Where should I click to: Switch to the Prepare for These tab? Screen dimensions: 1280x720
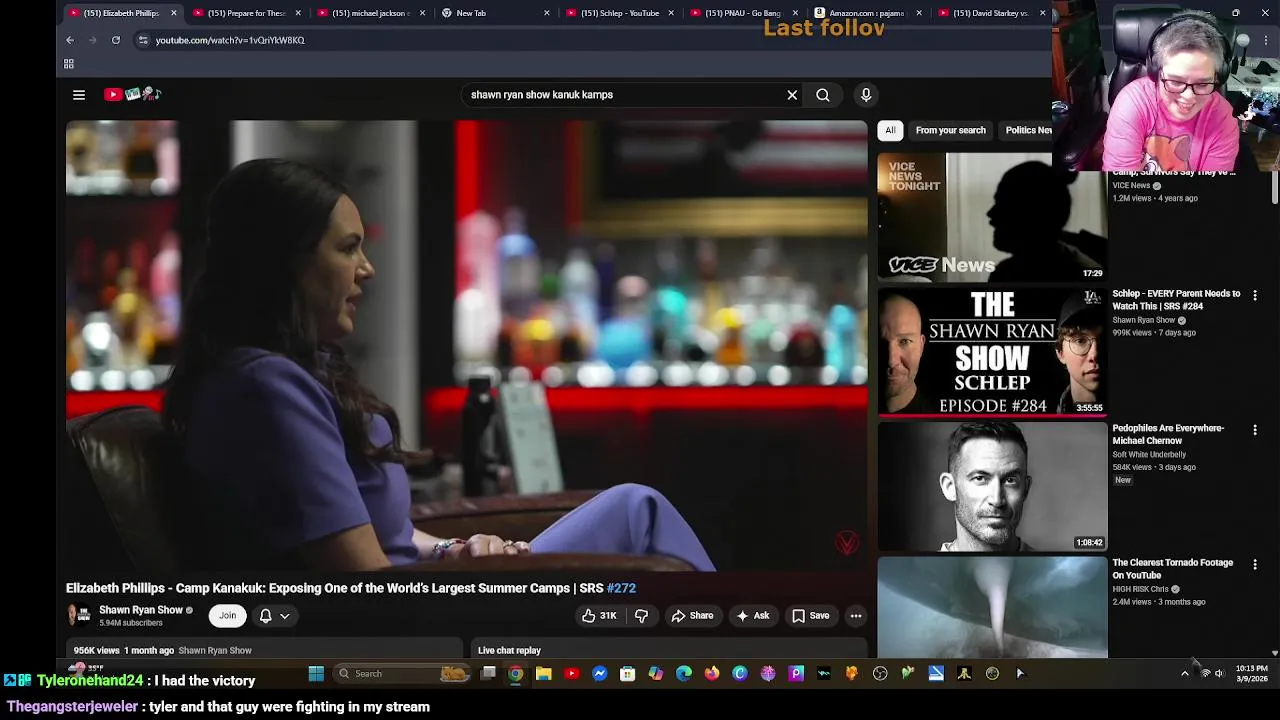click(x=245, y=13)
